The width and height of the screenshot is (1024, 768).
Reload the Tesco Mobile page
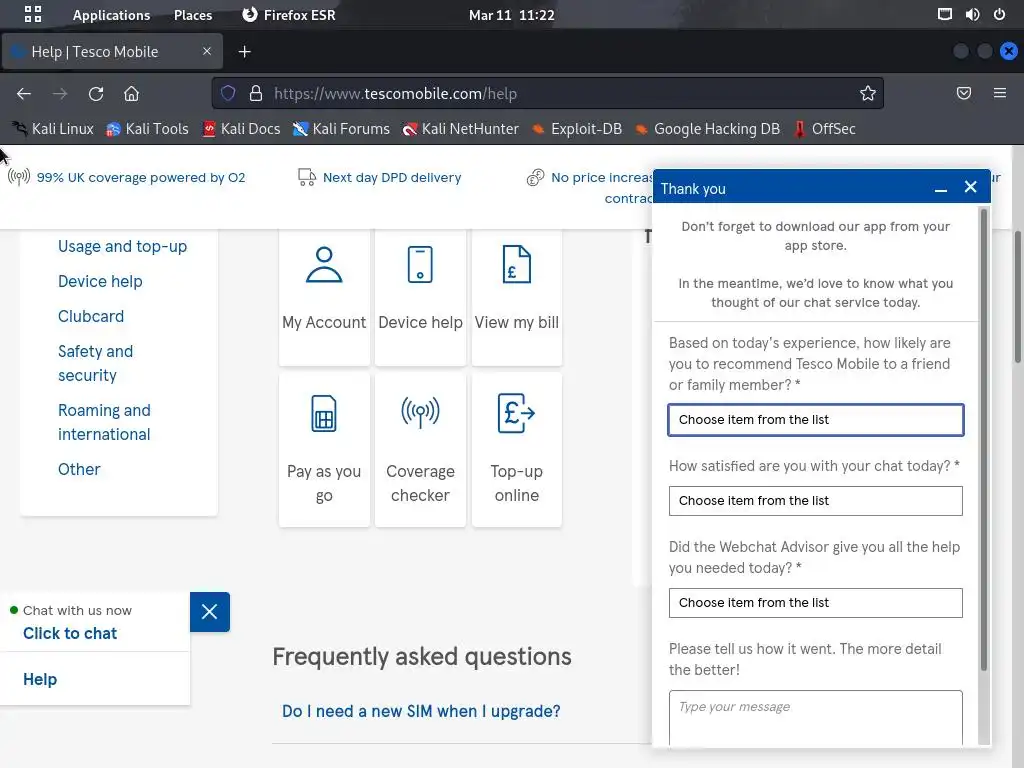[x=96, y=93]
